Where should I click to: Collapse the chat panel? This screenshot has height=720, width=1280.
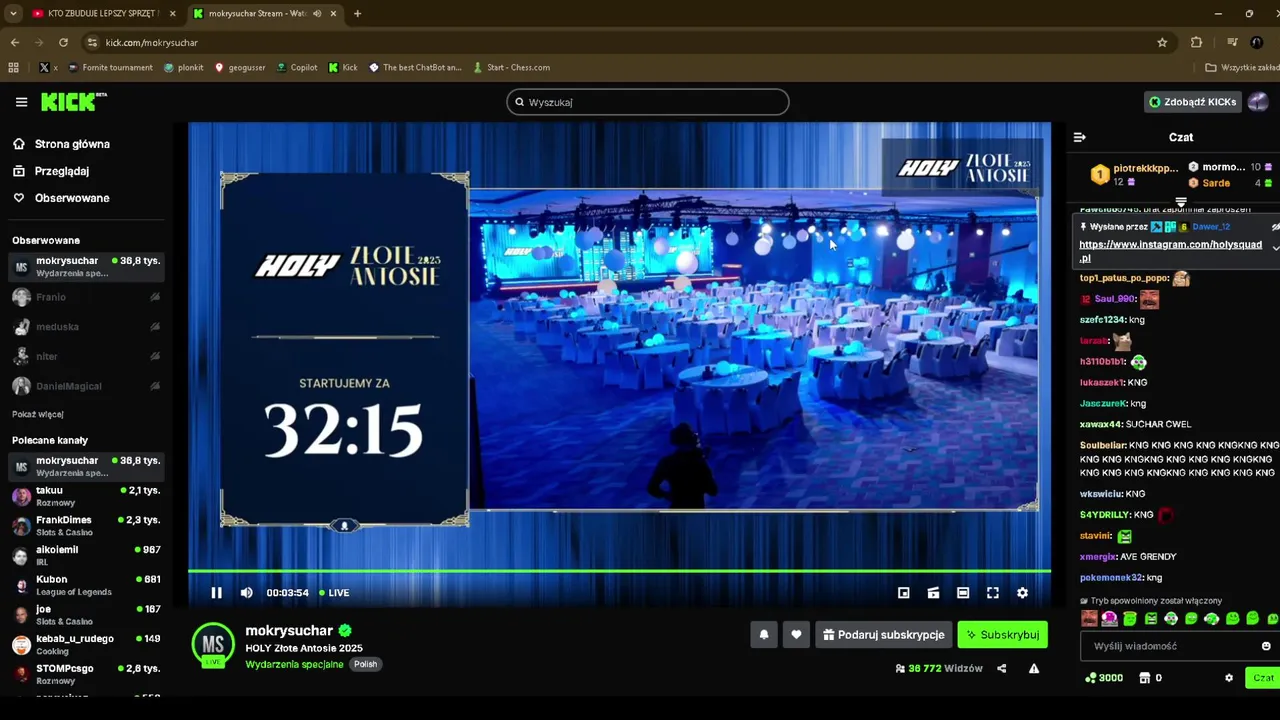(x=1079, y=137)
